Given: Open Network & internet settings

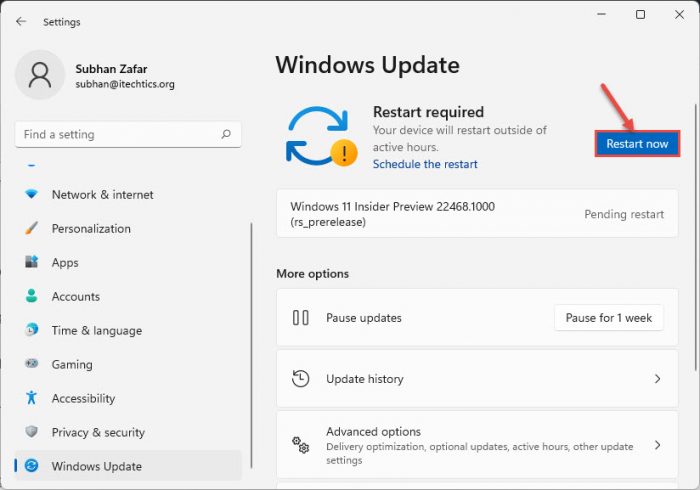Looking at the screenshot, I should pos(128,195).
